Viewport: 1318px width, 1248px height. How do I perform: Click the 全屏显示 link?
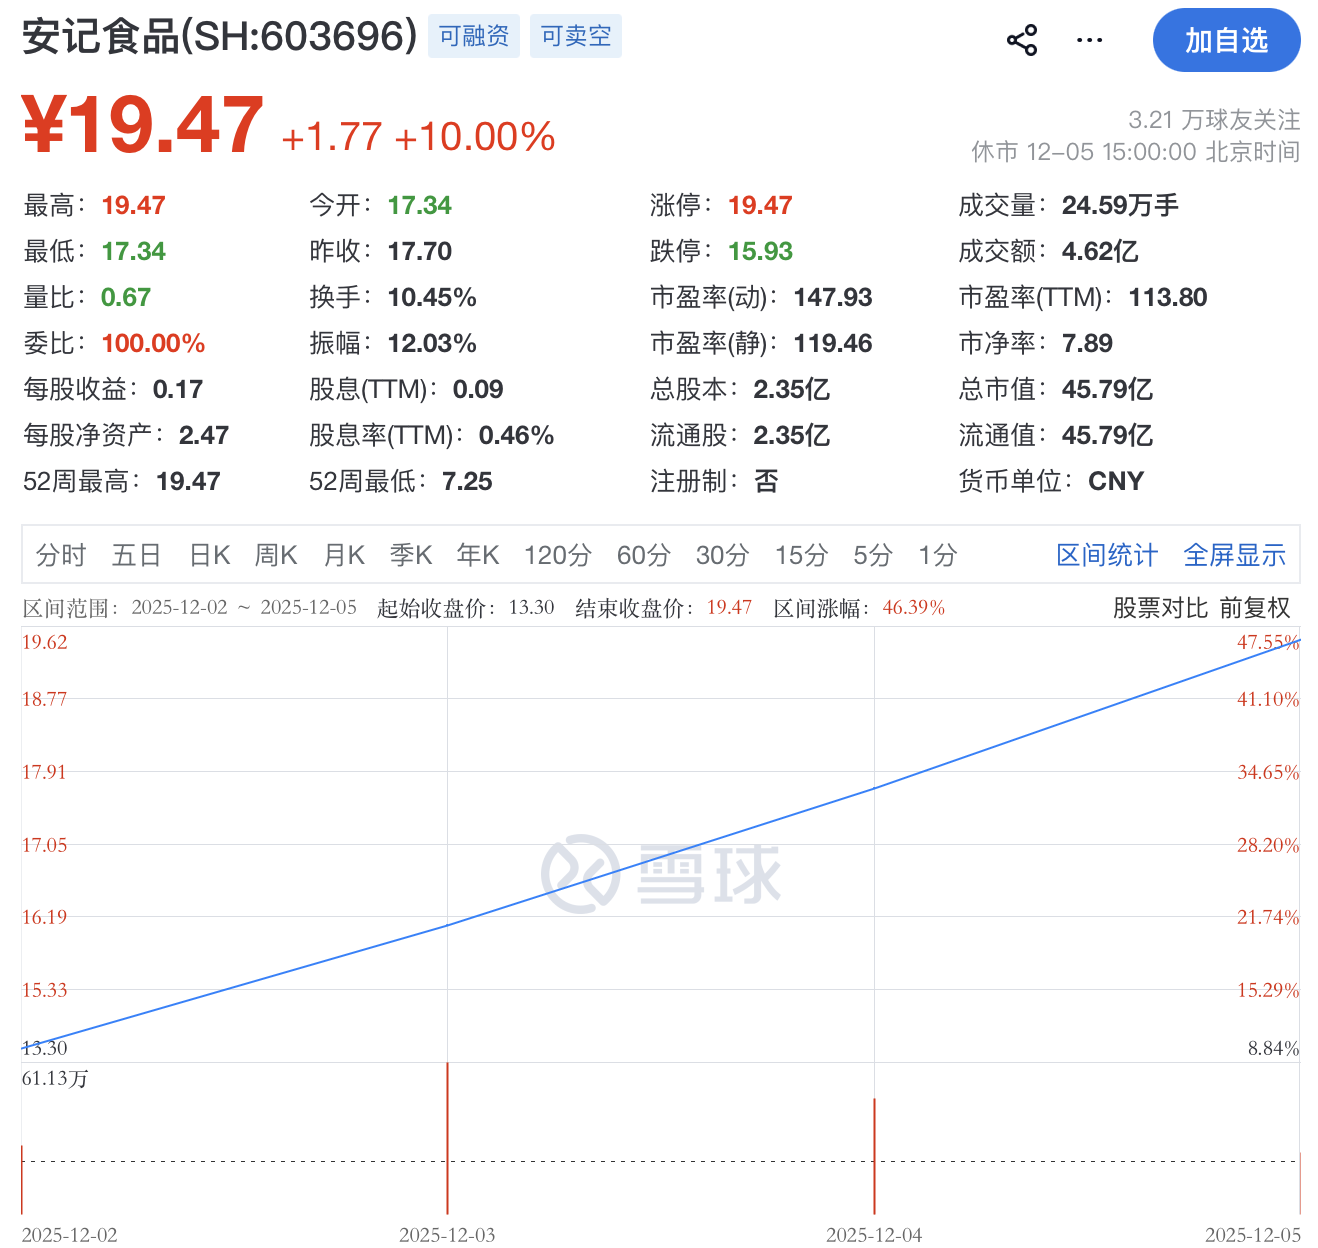[x=1234, y=555]
